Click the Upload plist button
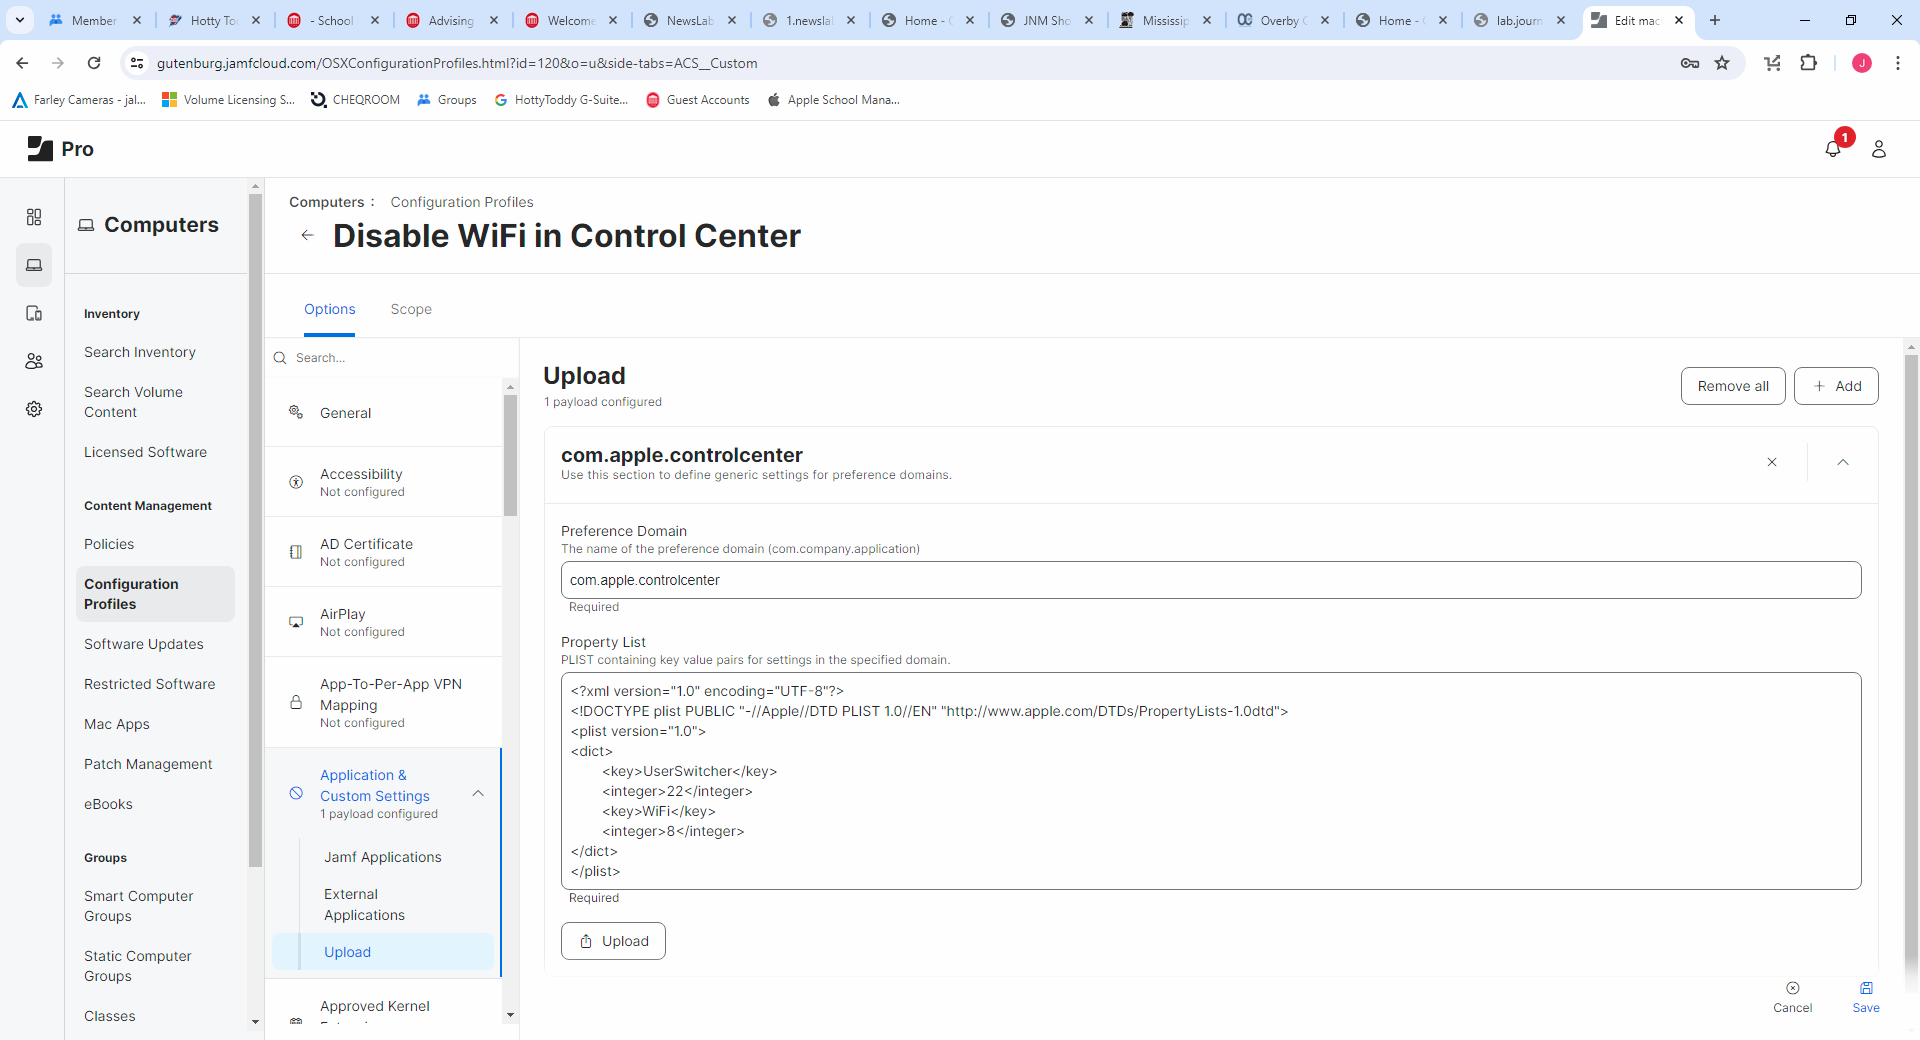Image resolution: width=1920 pixels, height=1040 pixels. 613,941
